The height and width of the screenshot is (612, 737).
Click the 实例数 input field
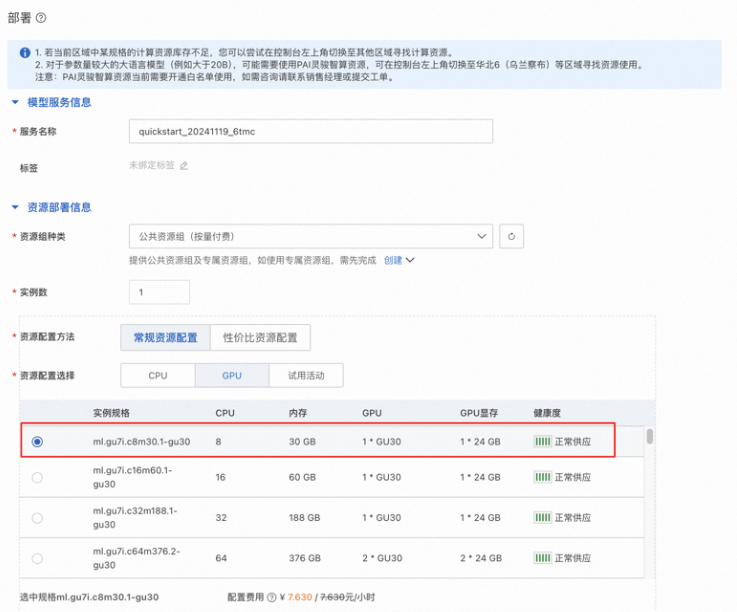coord(159,292)
